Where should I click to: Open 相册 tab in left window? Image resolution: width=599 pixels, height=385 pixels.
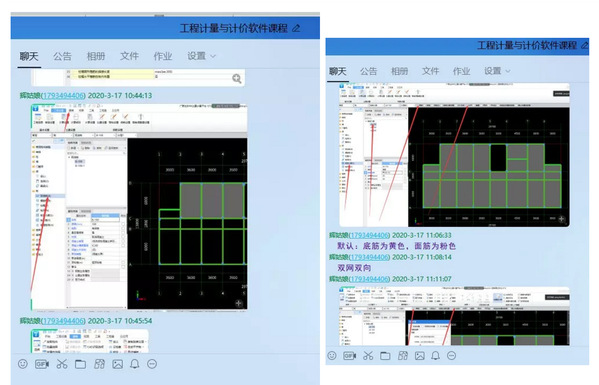[x=96, y=57]
